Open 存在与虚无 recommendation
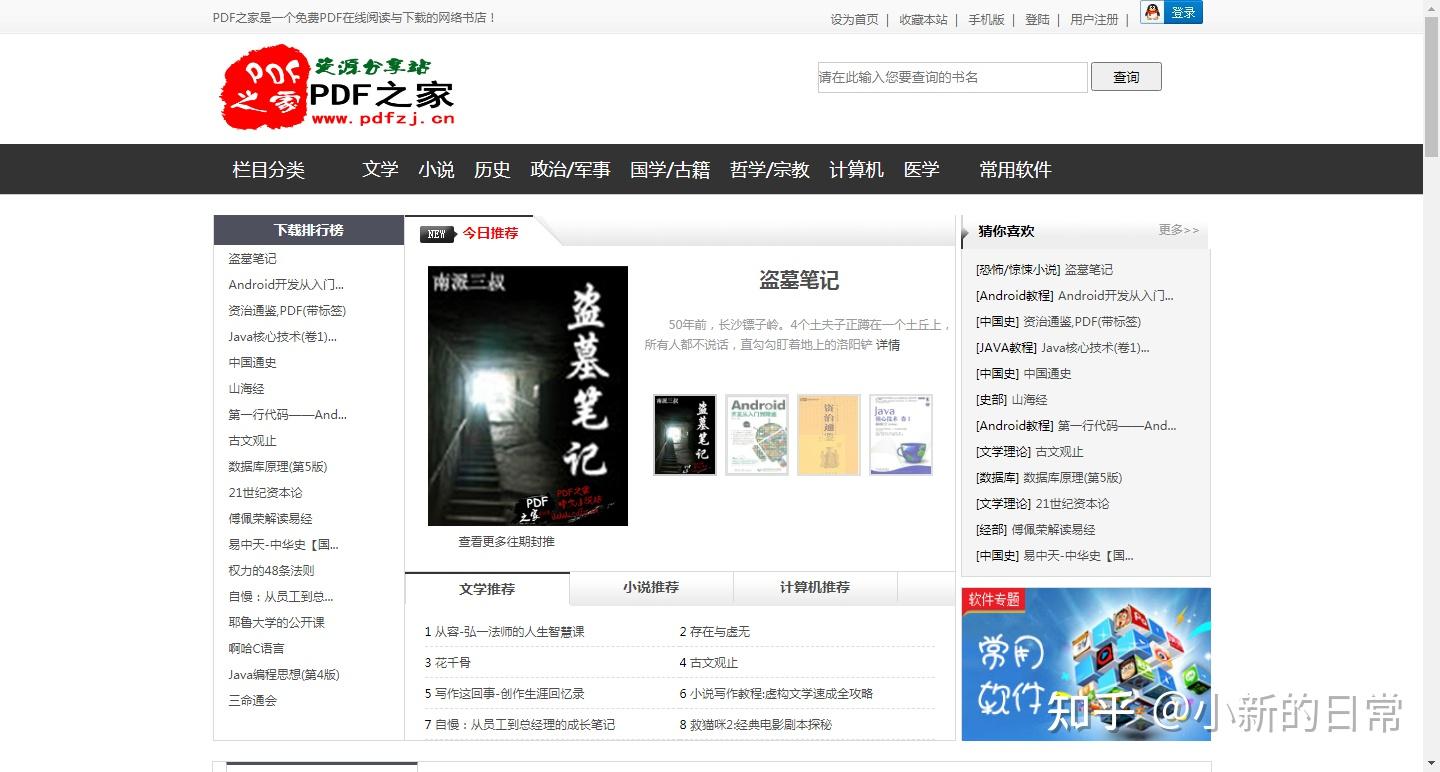Image resolution: width=1440 pixels, height=772 pixels. (x=720, y=632)
